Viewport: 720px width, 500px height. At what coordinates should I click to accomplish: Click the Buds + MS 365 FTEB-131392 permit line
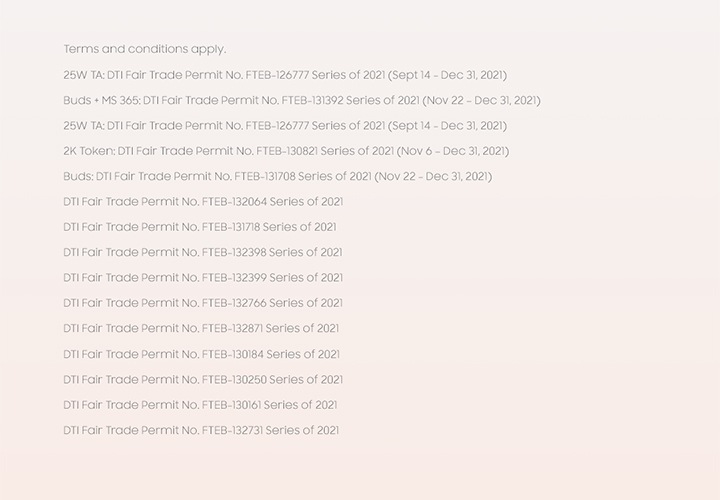[302, 101]
